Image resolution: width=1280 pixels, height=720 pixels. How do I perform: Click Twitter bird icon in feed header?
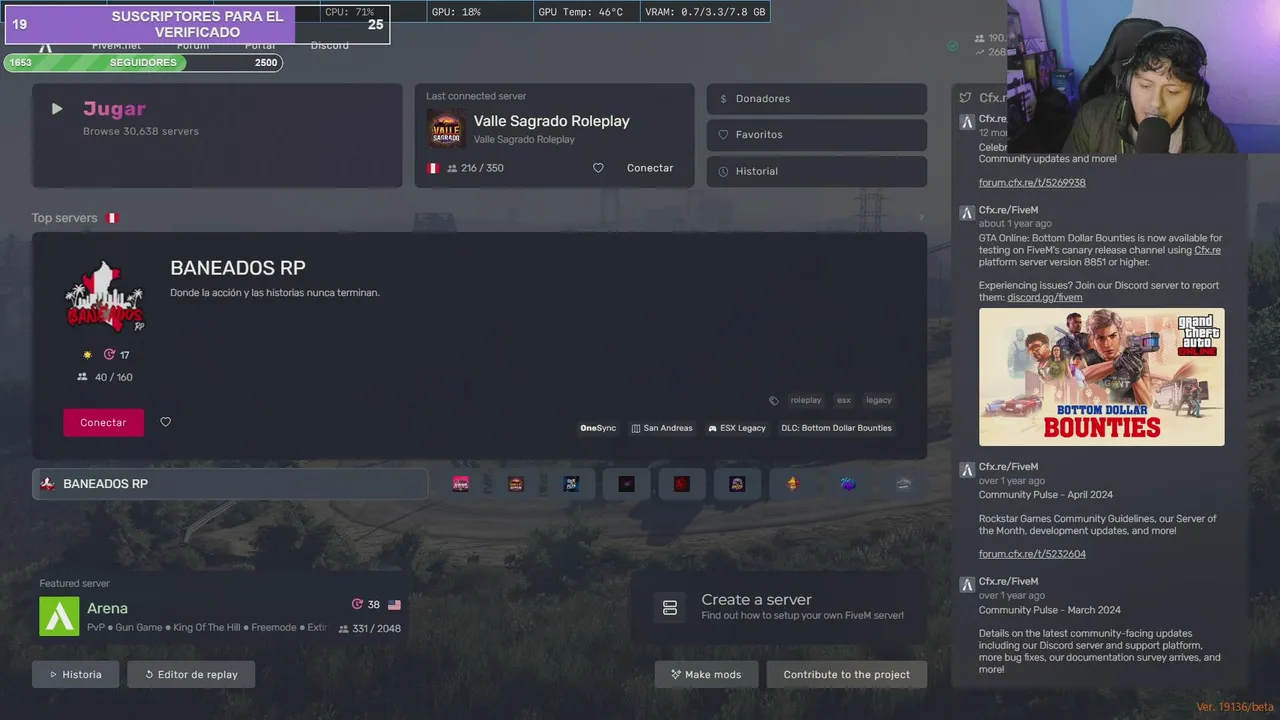click(x=965, y=98)
